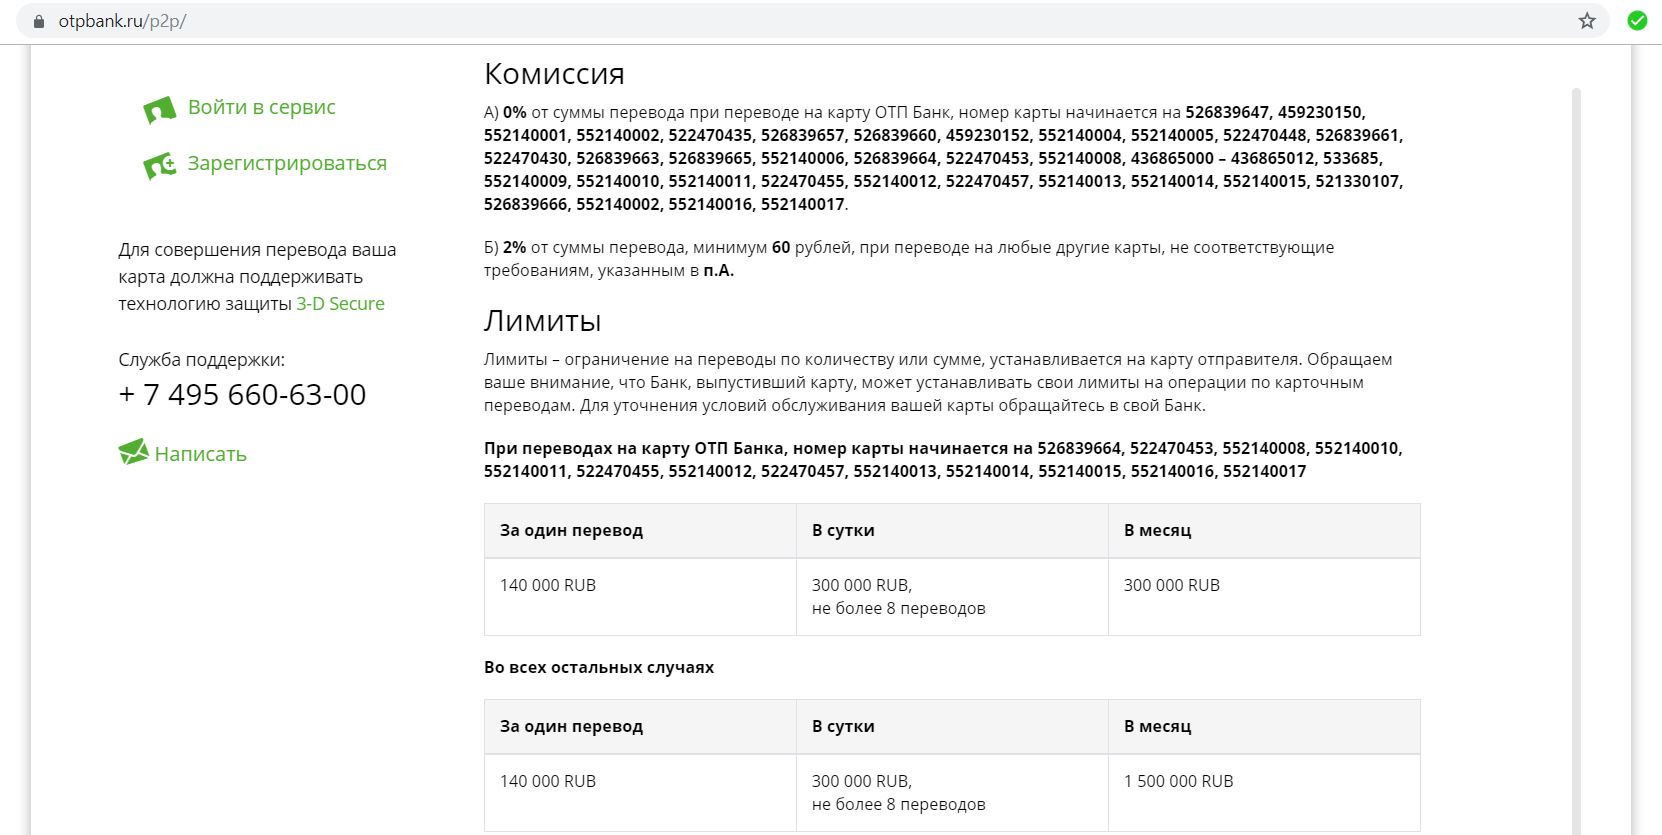Click the site security lock icon
1662x835 pixels.
(x=39, y=21)
